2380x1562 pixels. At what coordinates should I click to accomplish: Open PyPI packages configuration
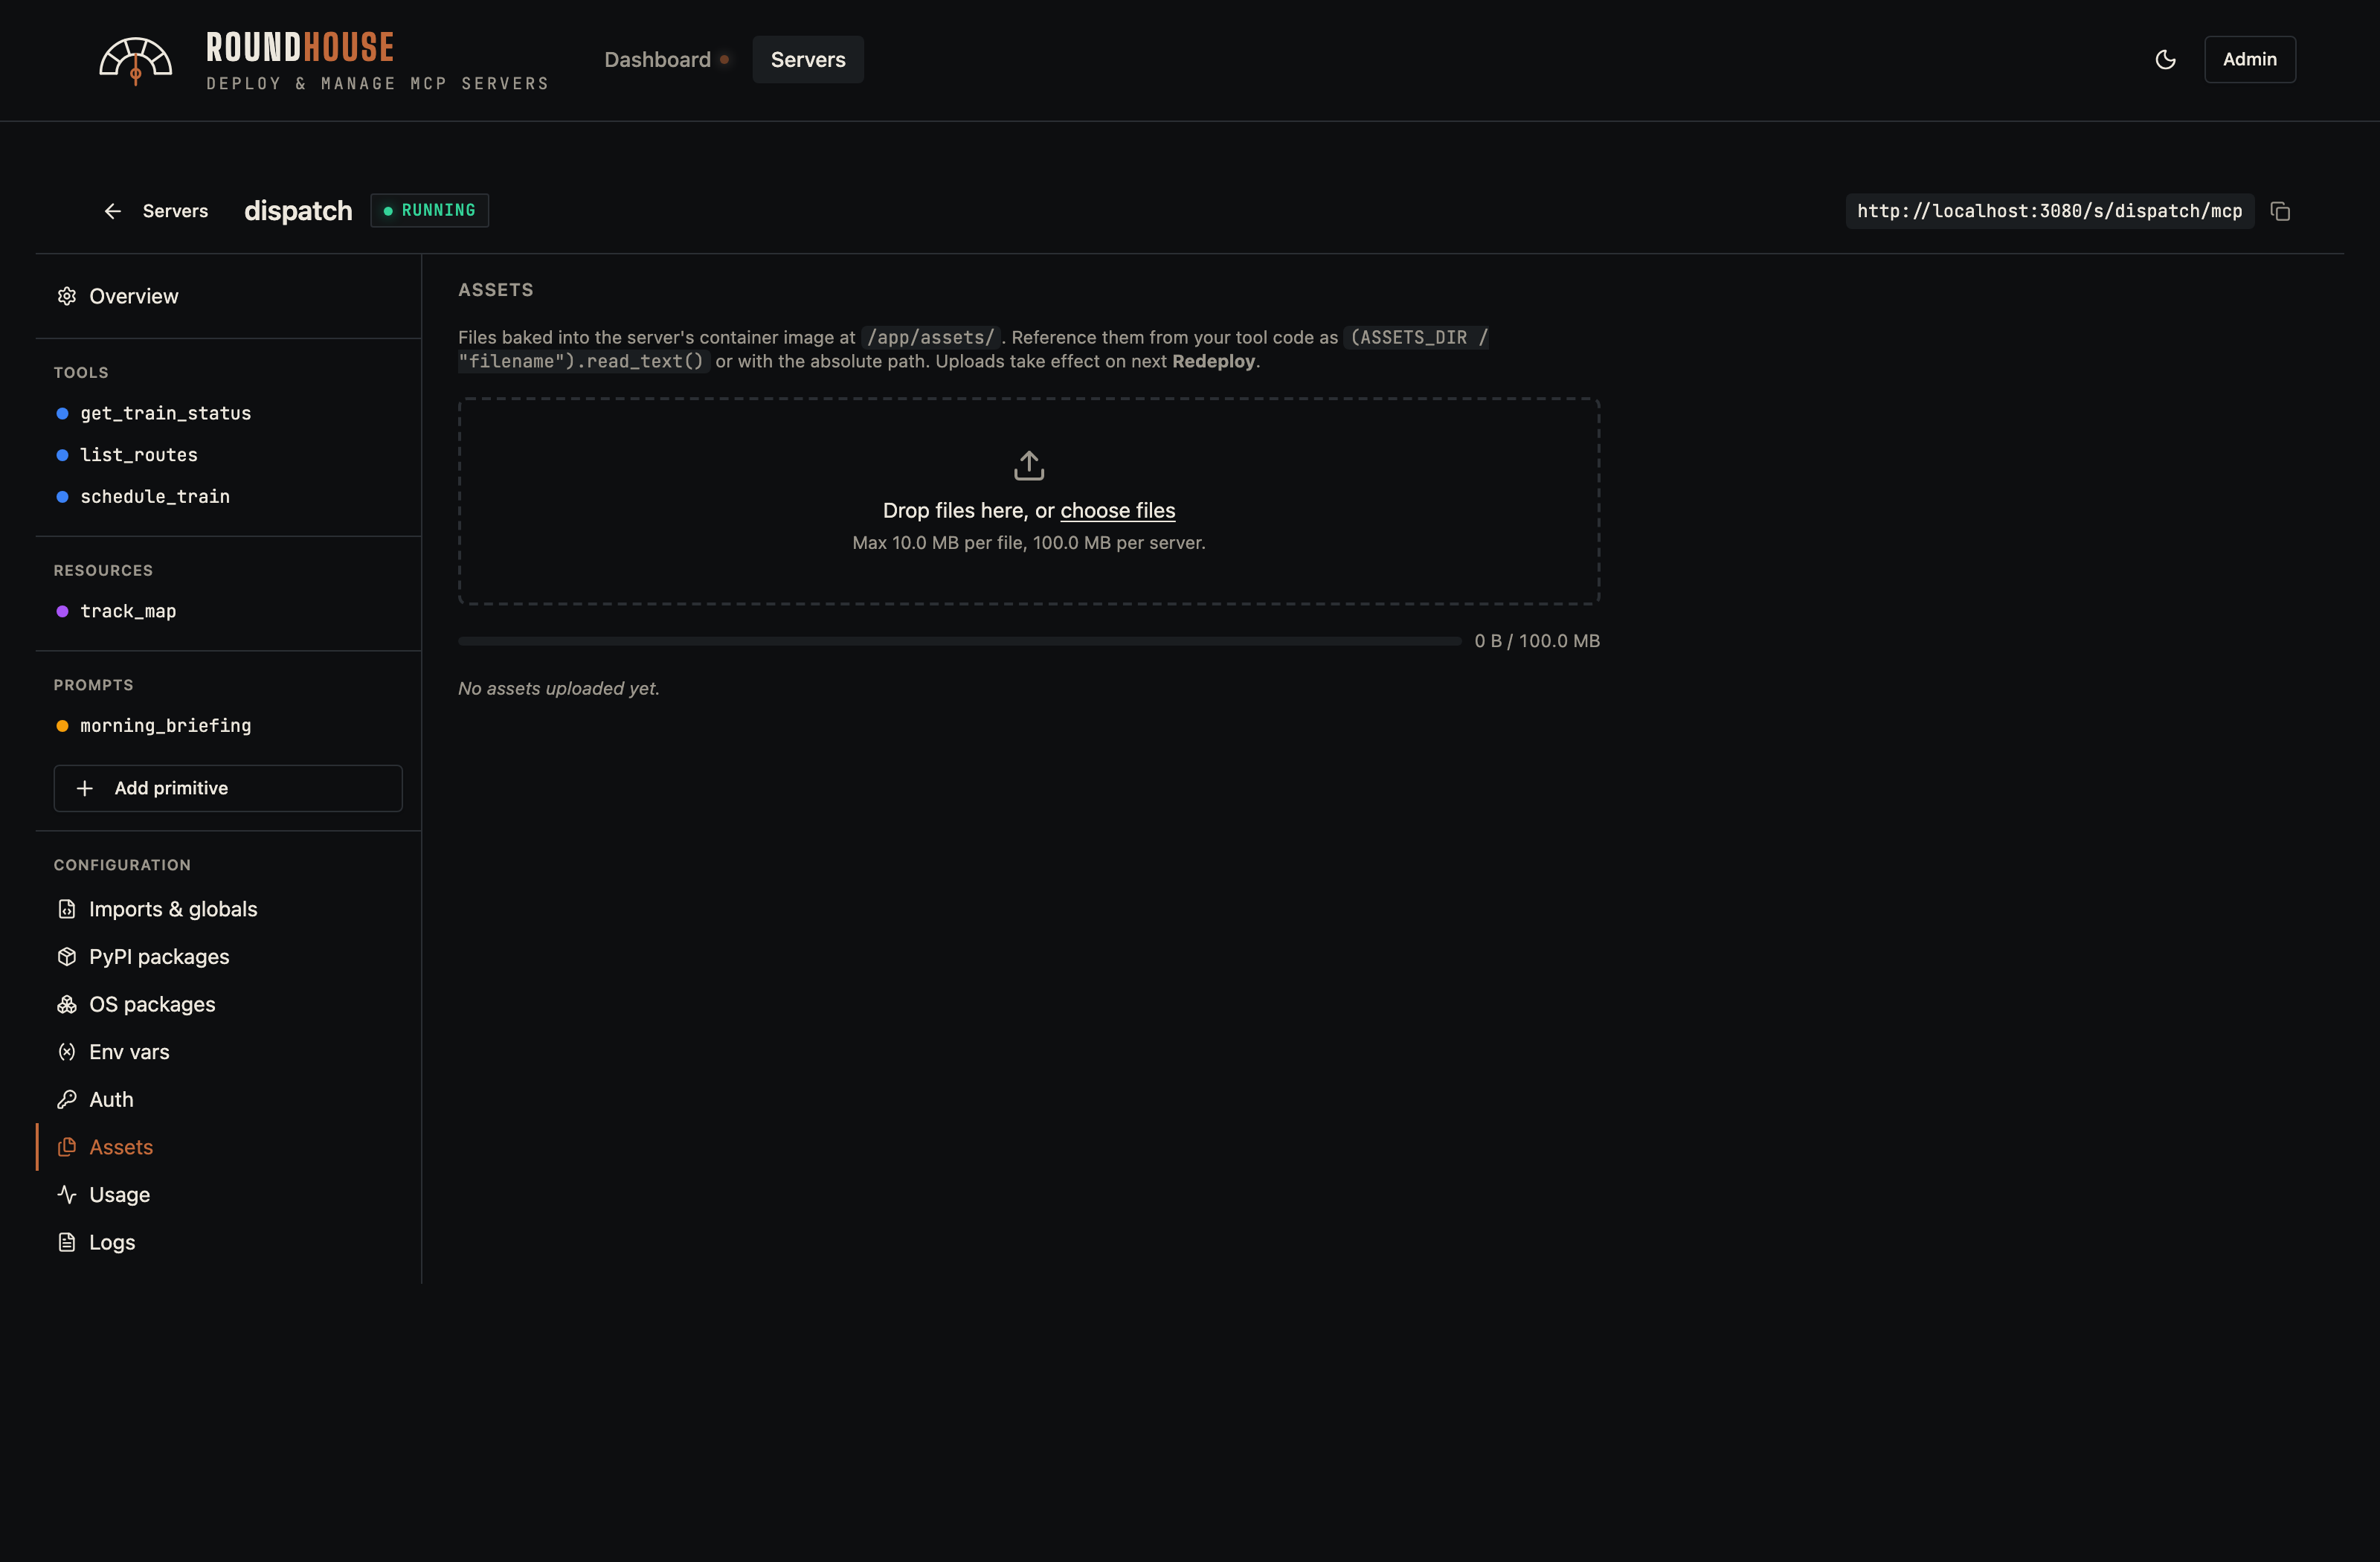click(x=228, y=957)
